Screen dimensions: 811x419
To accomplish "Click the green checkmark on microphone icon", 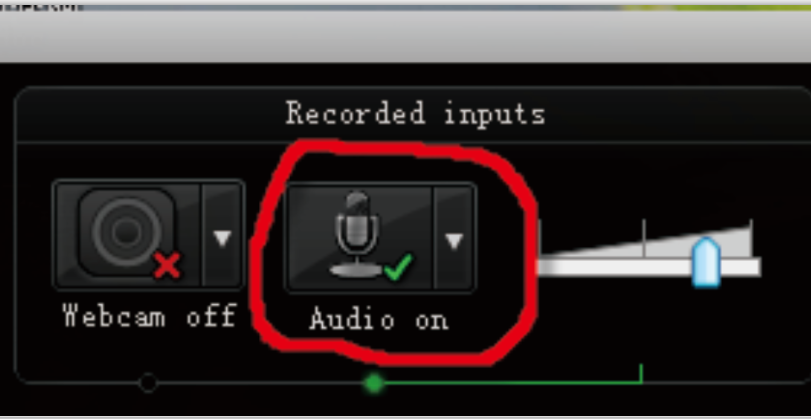I will coord(398,267).
